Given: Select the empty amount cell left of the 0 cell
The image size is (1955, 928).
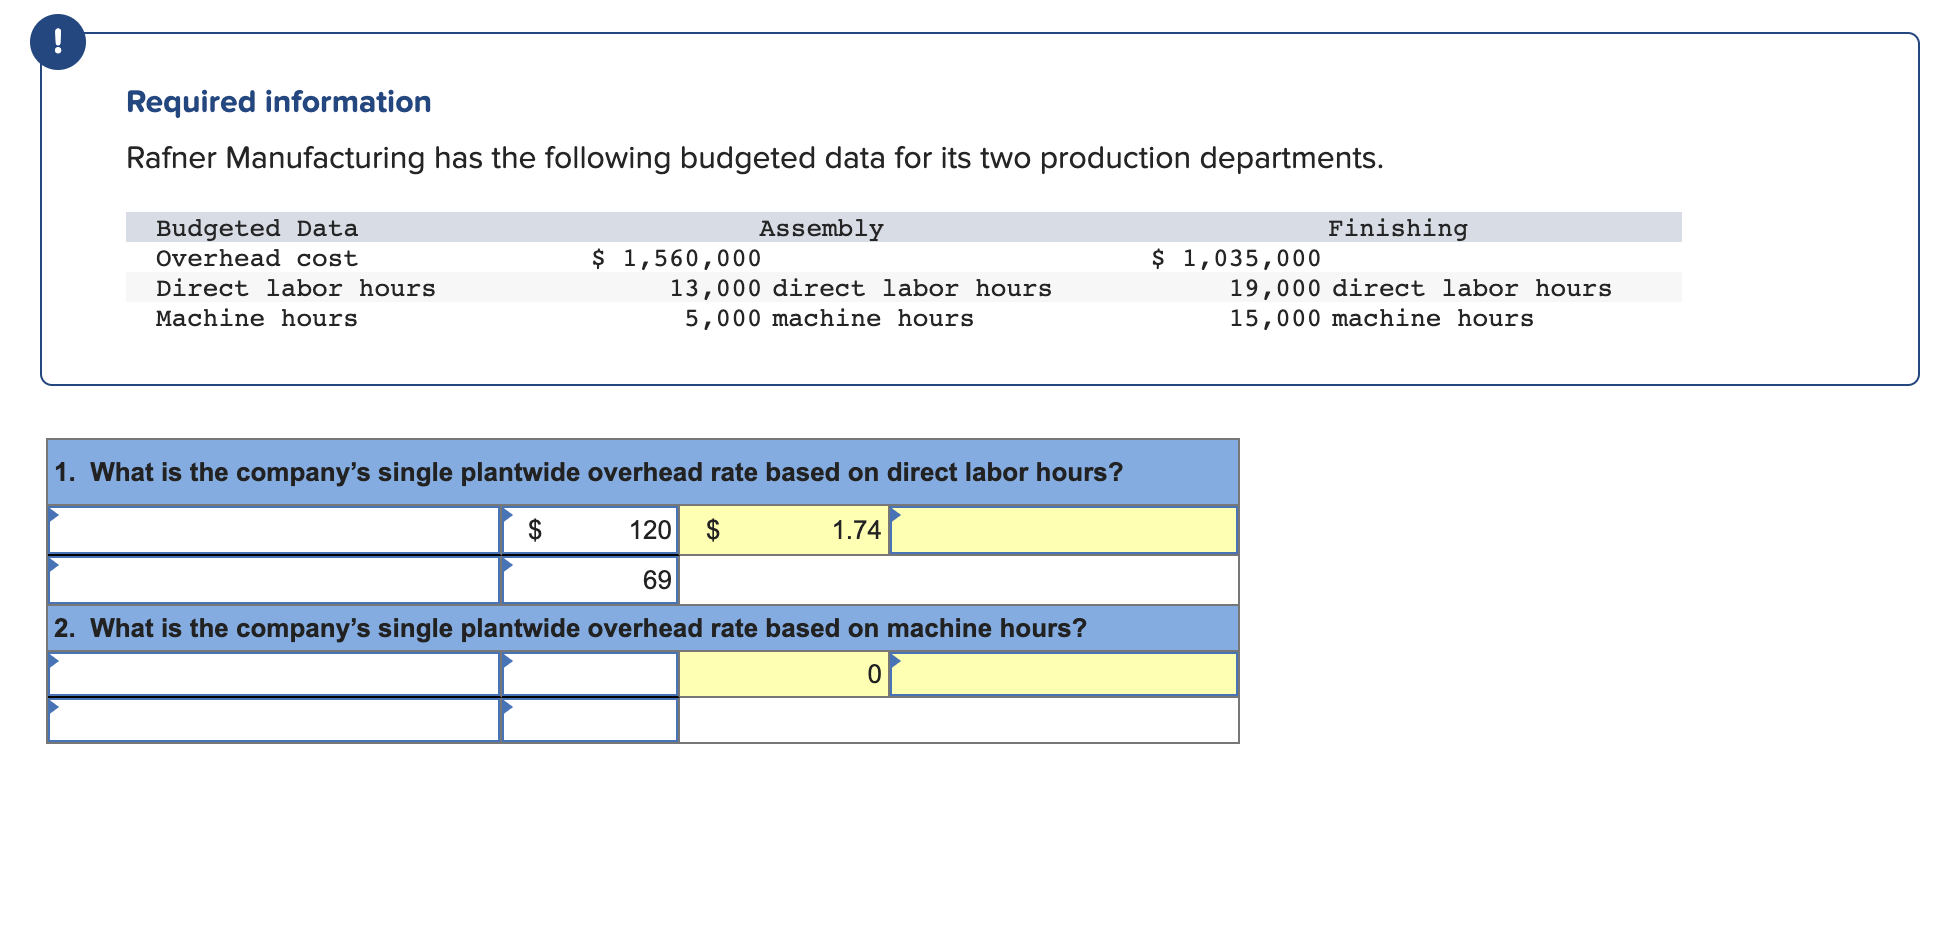Looking at the screenshot, I should (x=590, y=674).
